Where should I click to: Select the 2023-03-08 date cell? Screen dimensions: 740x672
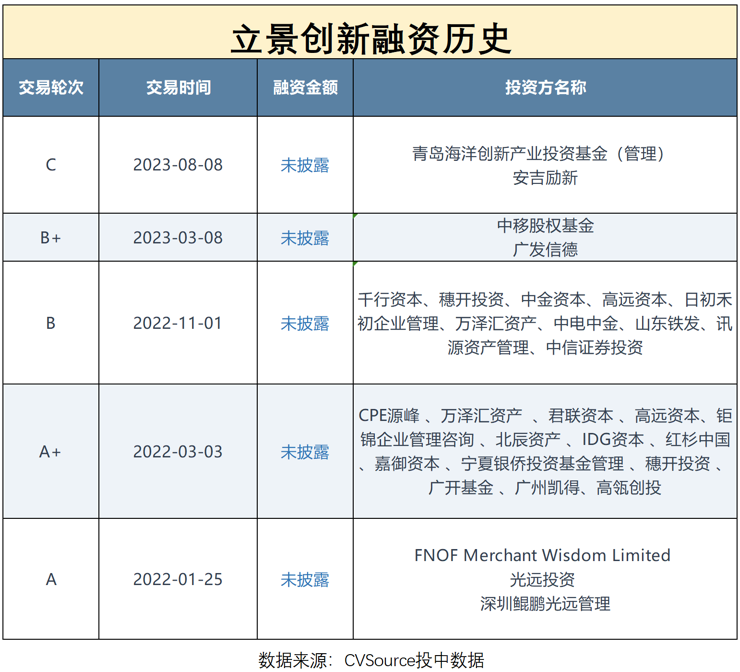point(178,238)
